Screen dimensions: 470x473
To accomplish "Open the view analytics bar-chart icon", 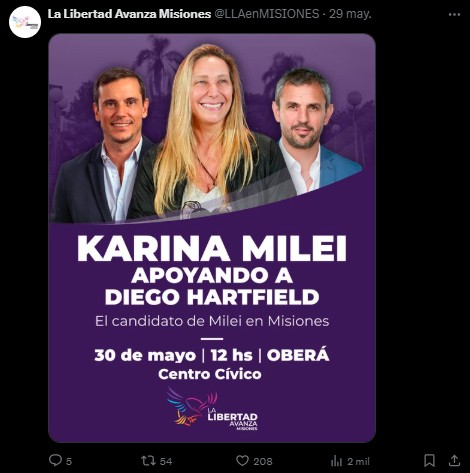I will (x=336, y=461).
